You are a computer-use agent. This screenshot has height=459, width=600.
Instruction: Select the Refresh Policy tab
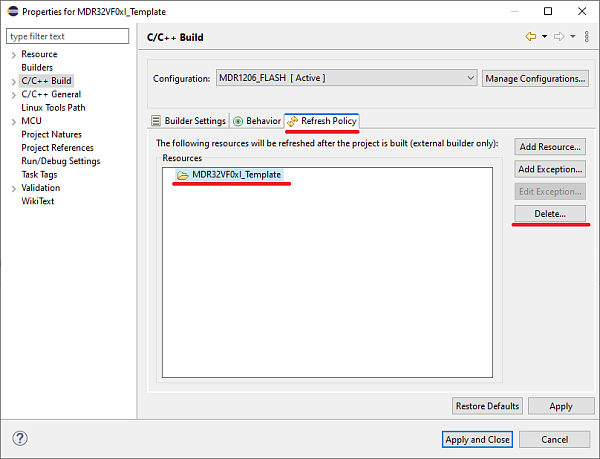[322, 121]
